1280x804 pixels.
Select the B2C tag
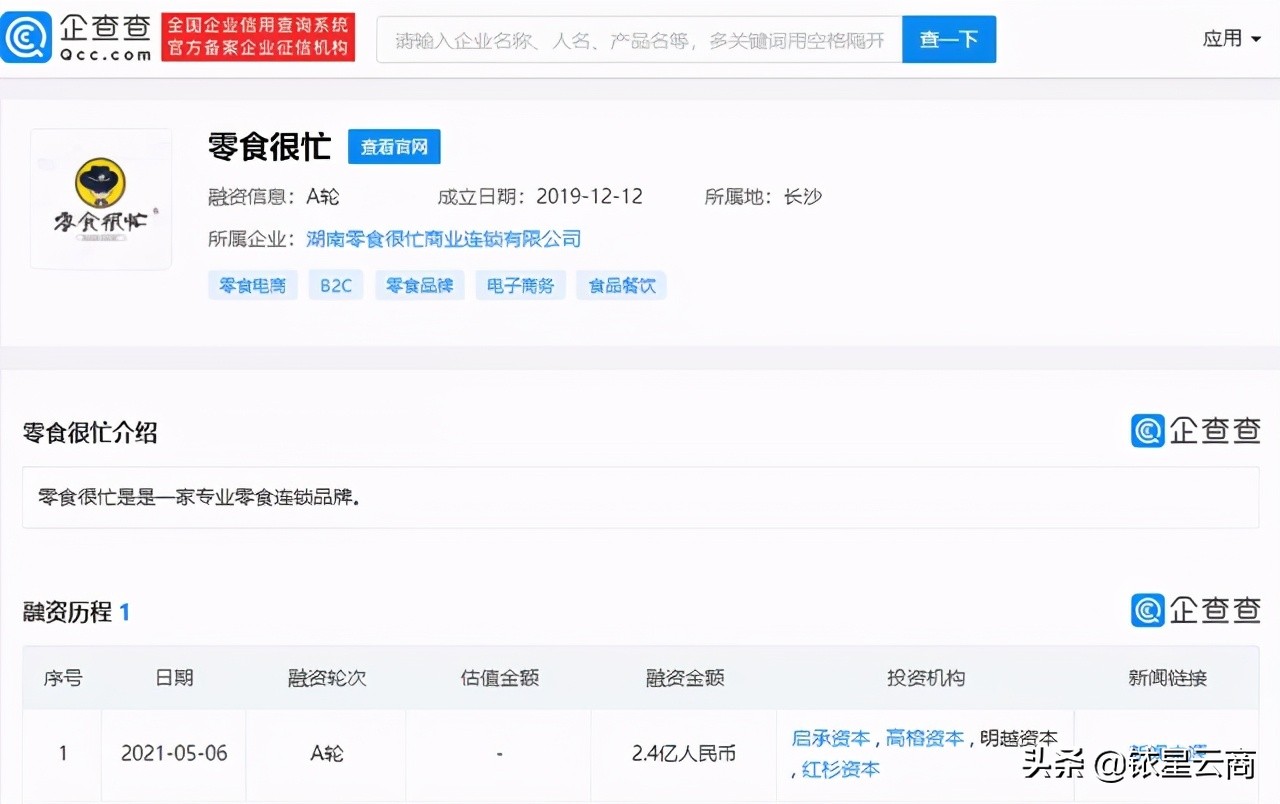click(x=335, y=285)
